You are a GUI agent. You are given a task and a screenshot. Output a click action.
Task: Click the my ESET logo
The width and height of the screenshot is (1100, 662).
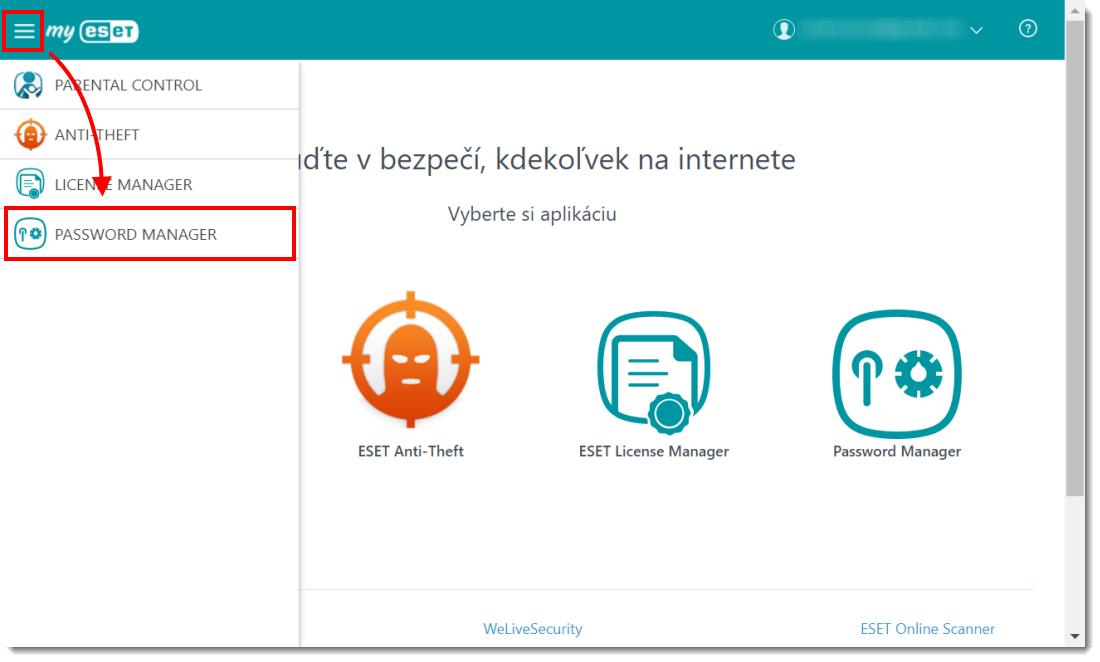(x=93, y=31)
